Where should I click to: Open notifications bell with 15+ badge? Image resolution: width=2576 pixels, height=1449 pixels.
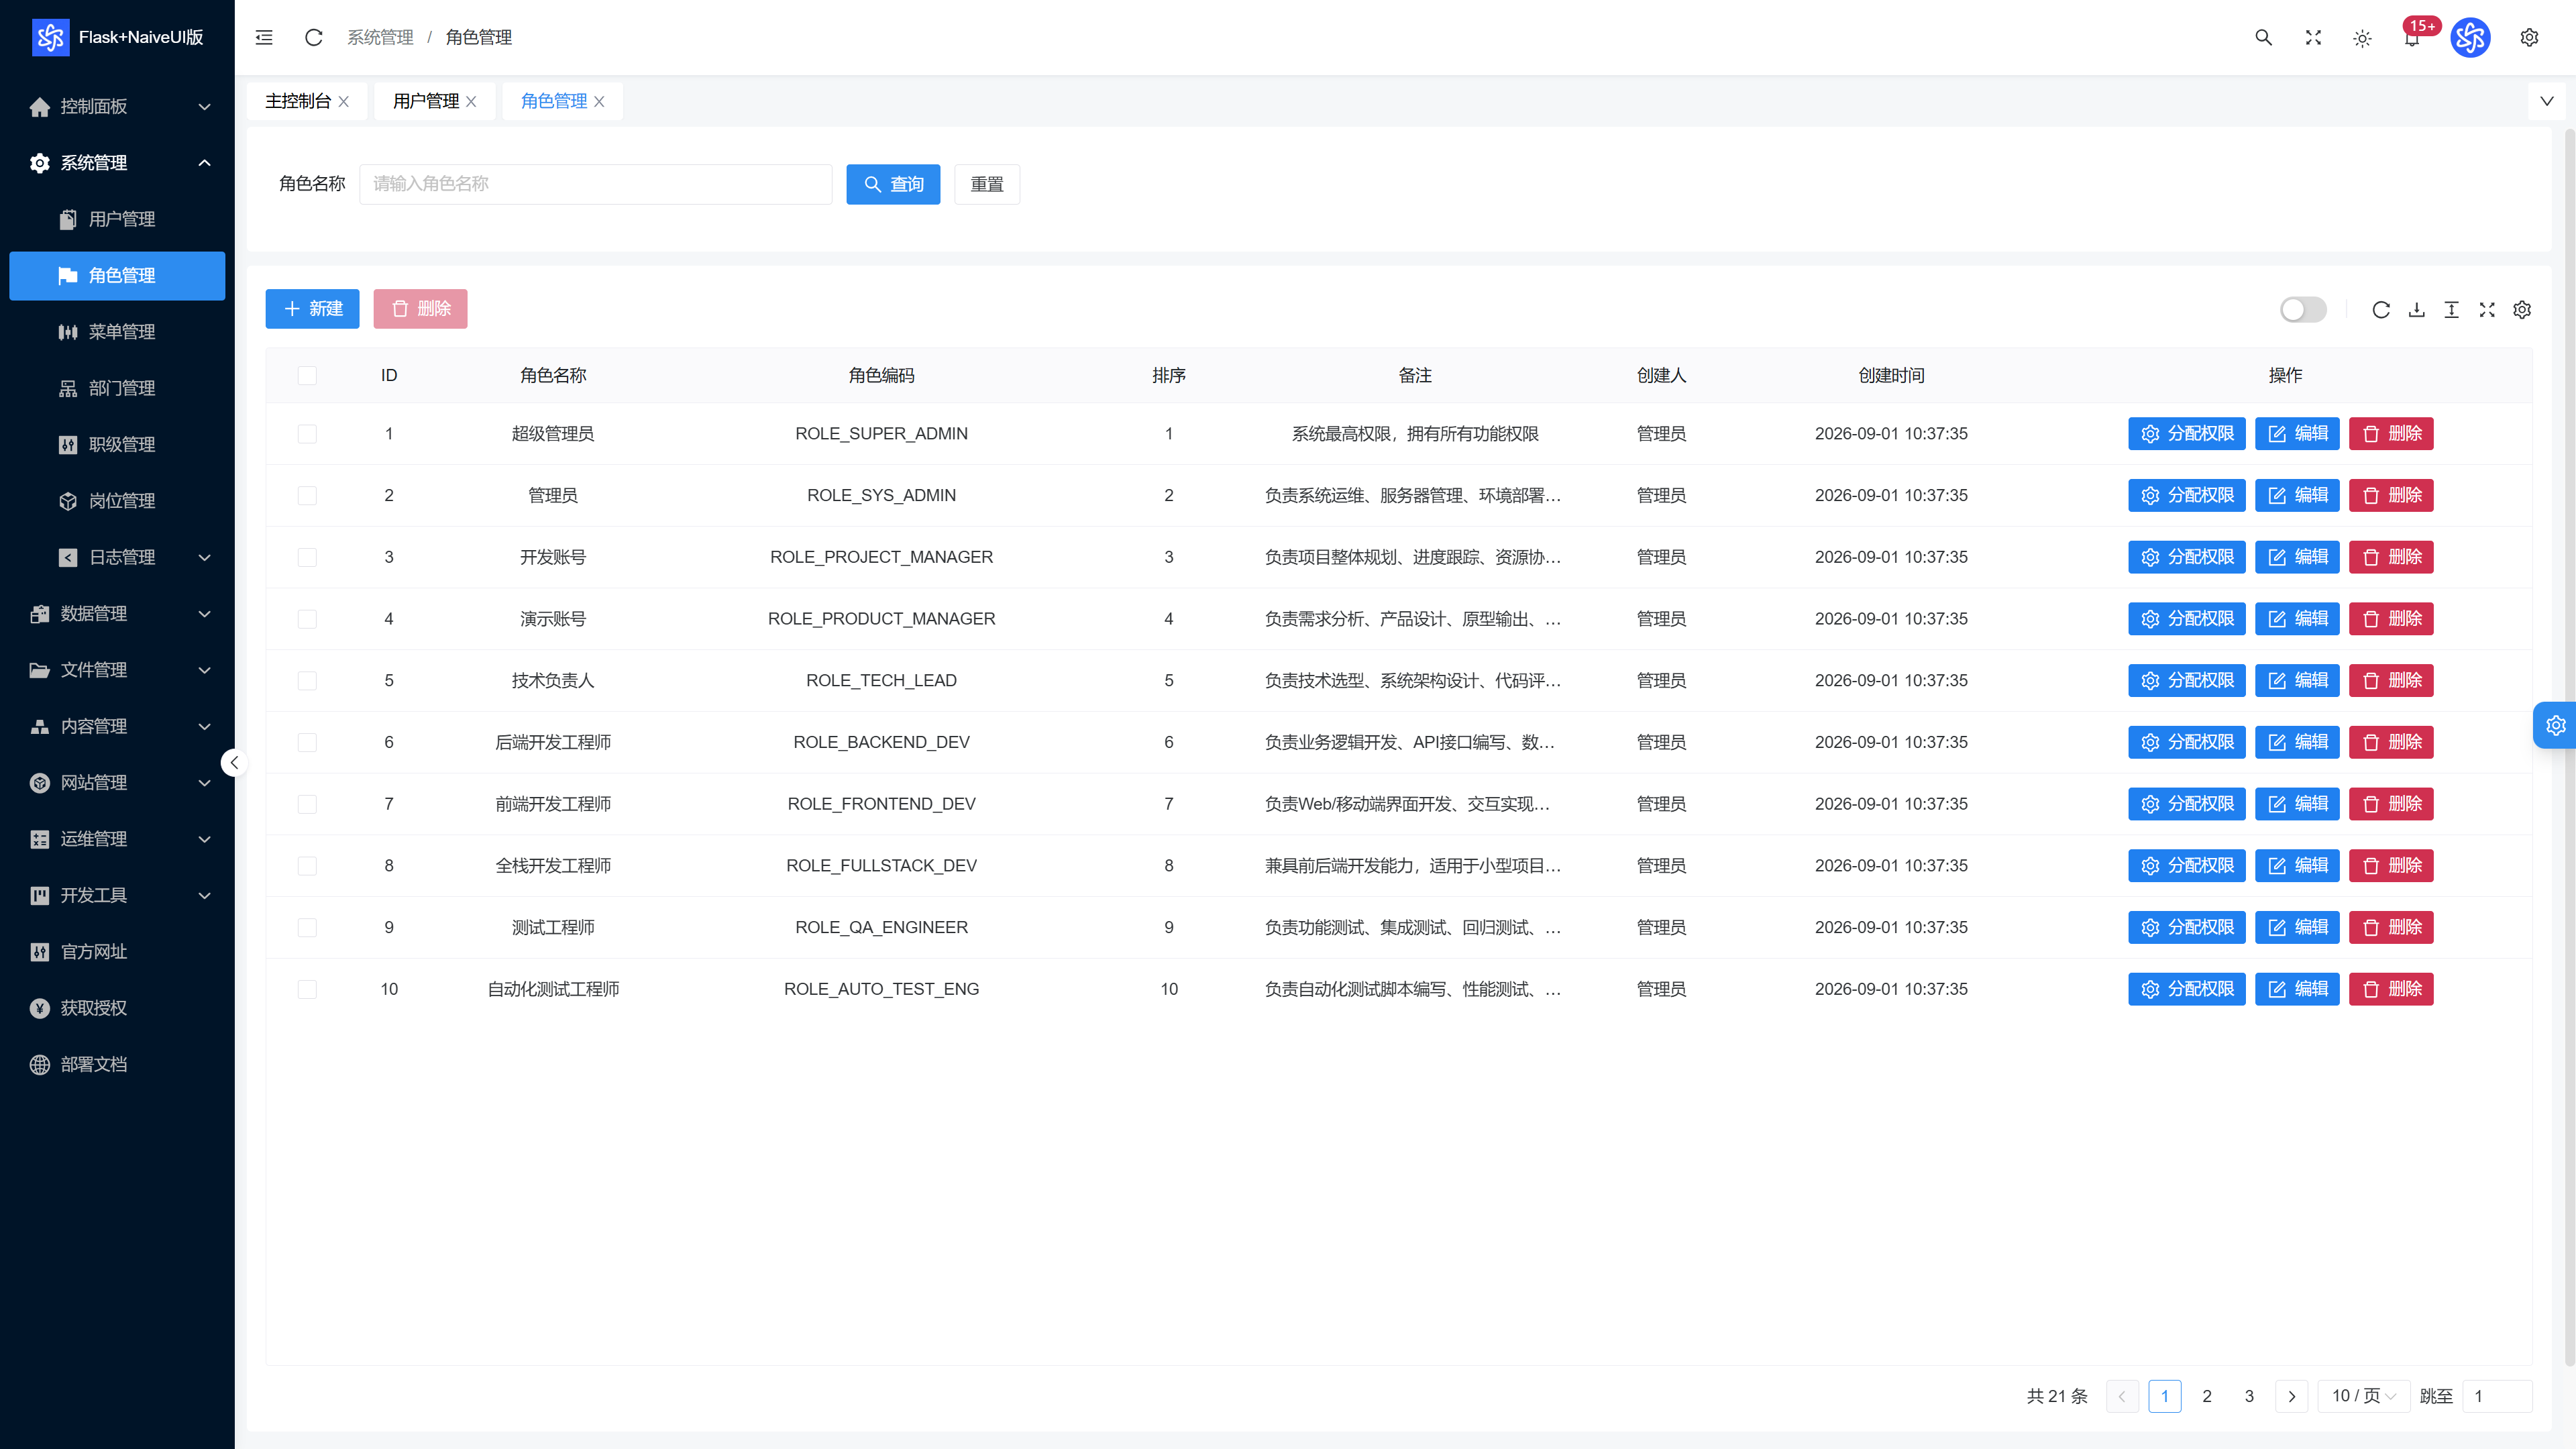pos(2412,38)
